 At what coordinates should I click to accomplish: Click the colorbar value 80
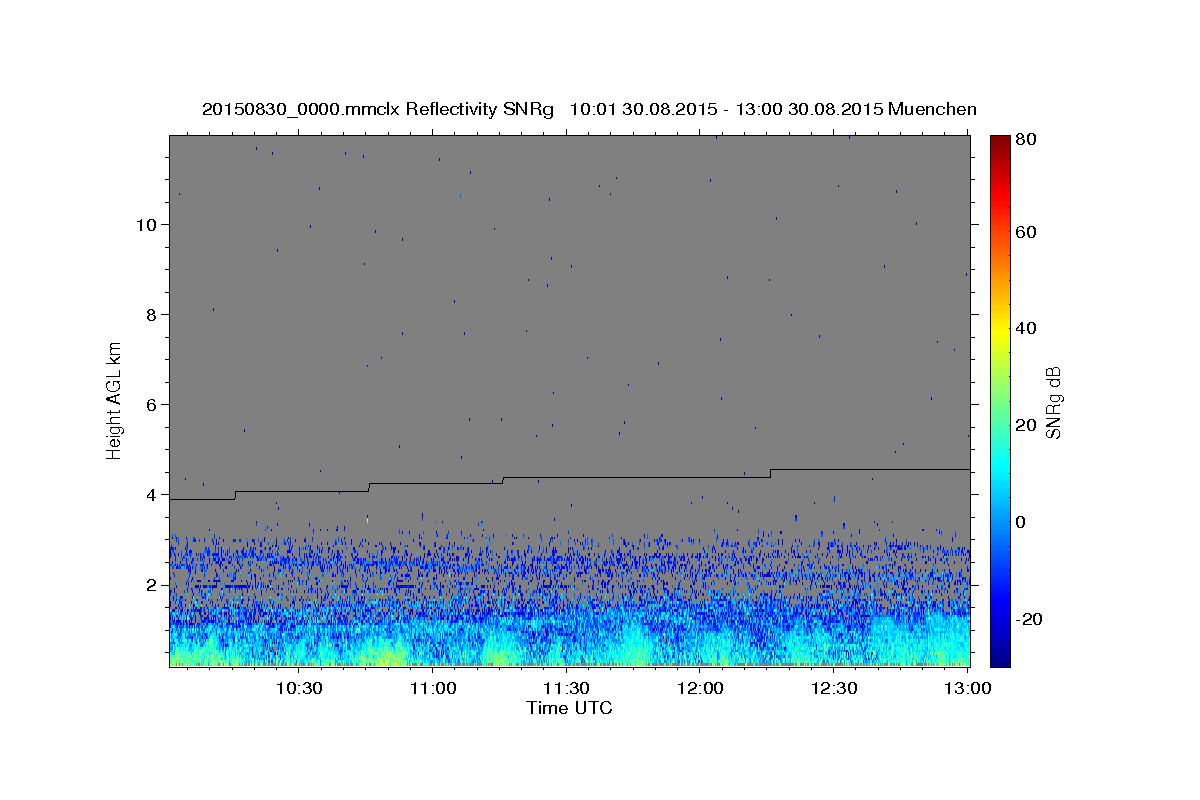1025,140
